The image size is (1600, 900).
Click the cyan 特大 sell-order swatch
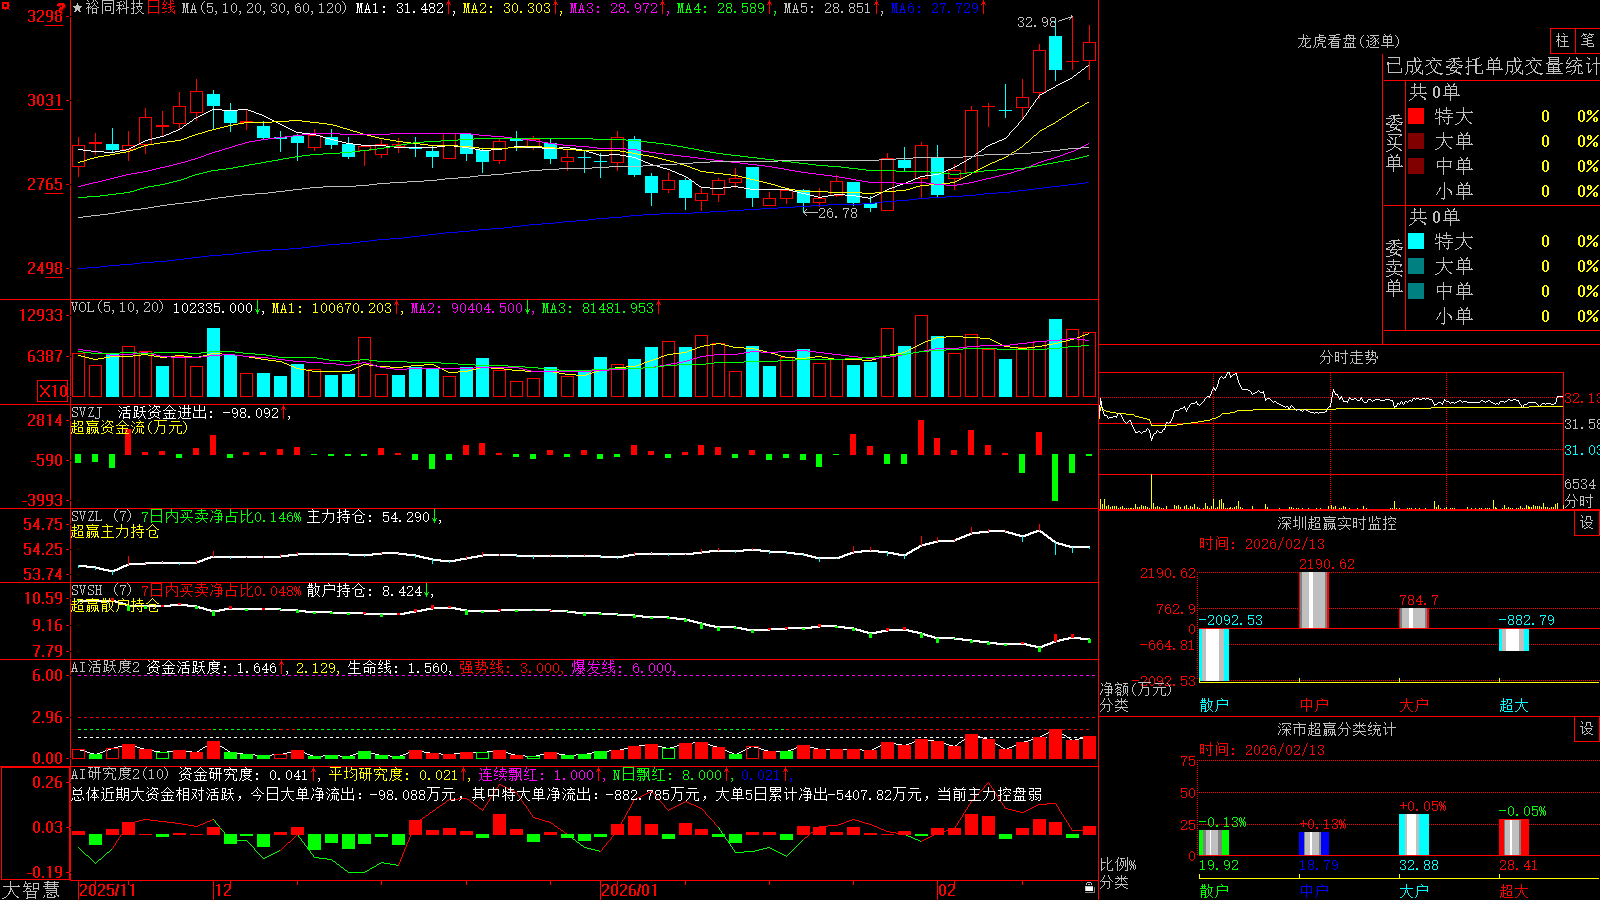click(1416, 241)
